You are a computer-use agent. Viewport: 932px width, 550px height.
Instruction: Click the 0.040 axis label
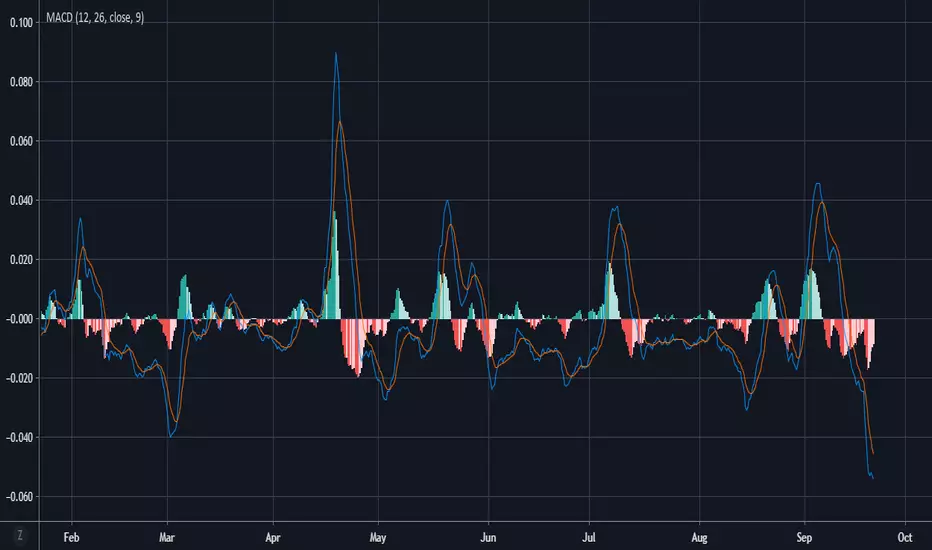click(21, 200)
